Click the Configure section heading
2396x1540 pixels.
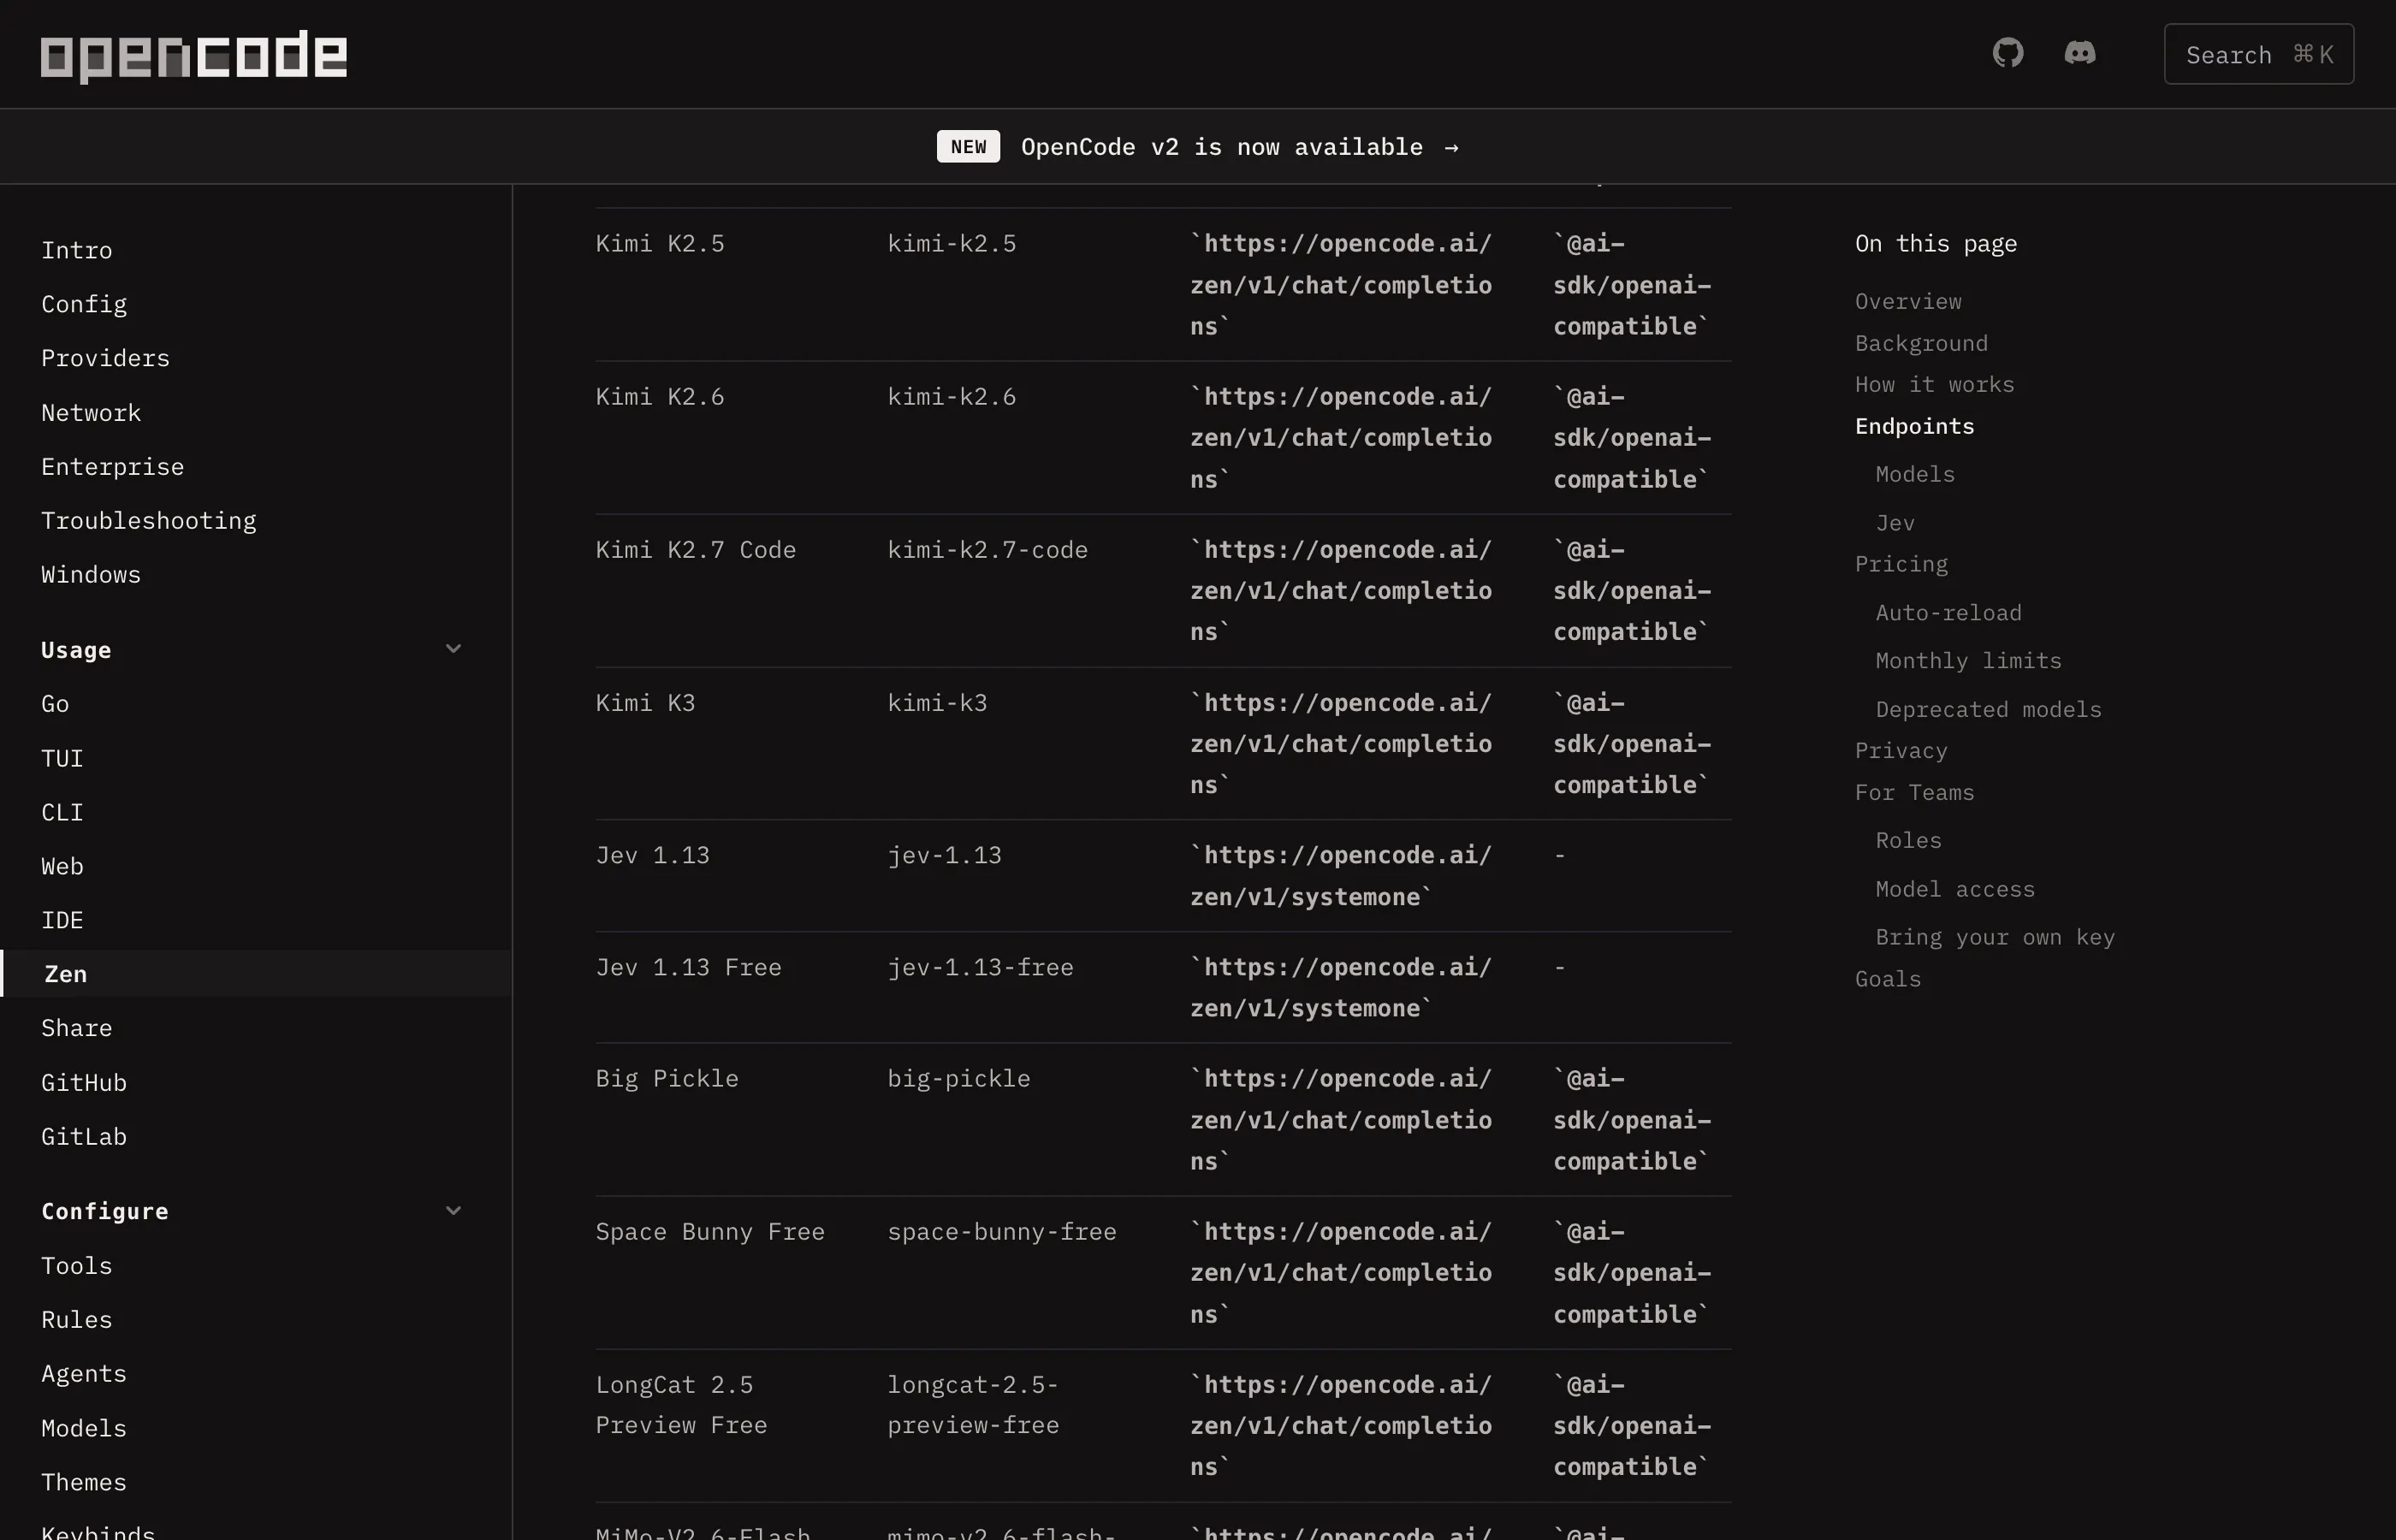[104, 1211]
